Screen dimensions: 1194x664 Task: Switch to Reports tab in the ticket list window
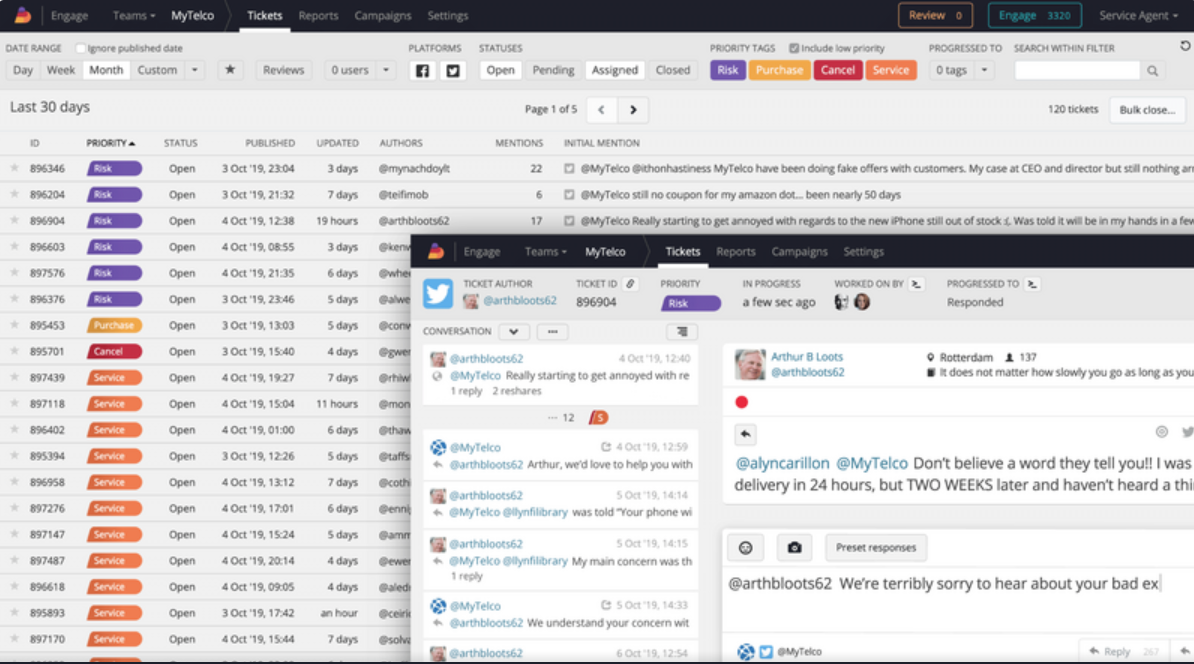pos(318,15)
